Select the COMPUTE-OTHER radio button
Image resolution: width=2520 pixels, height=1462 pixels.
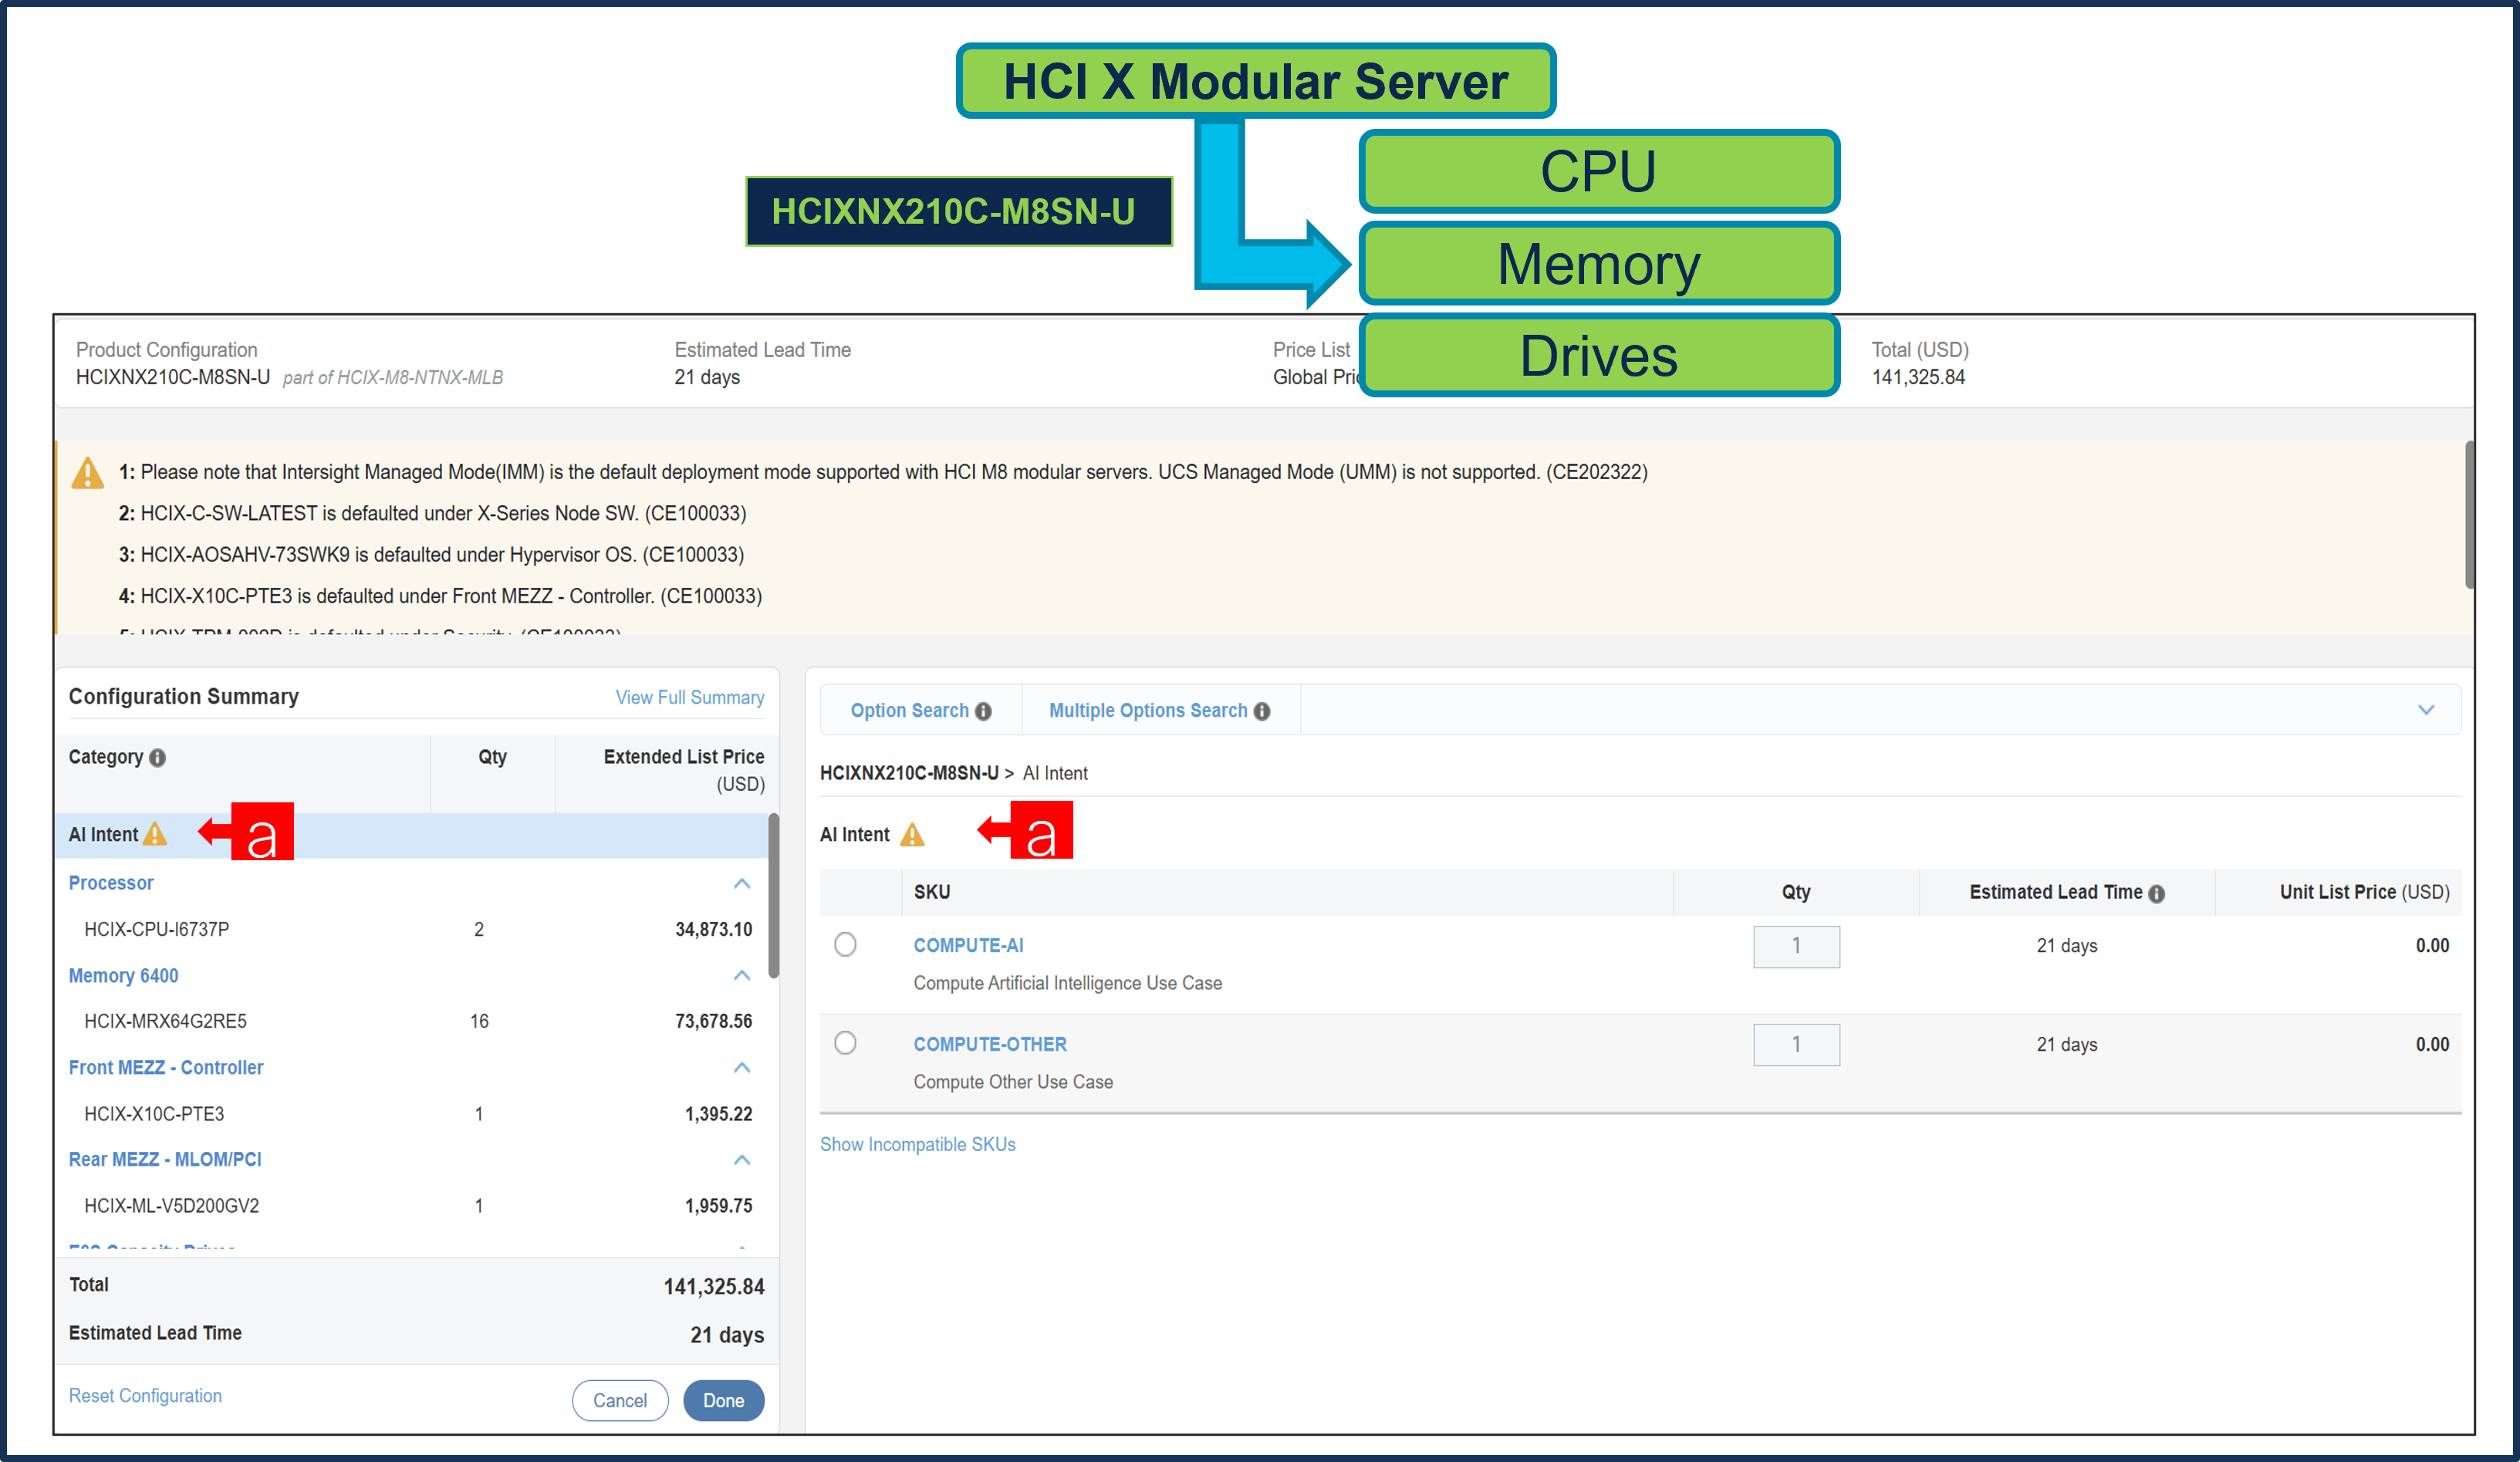click(846, 1042)
